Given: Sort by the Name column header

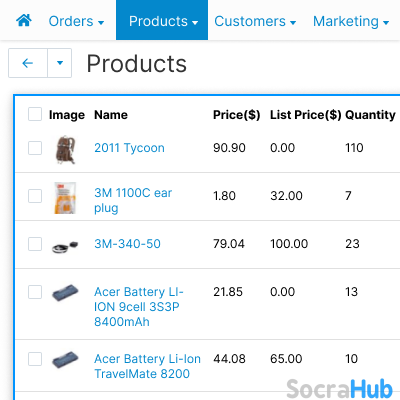Looking at the screenshot, I should (111, 115).
